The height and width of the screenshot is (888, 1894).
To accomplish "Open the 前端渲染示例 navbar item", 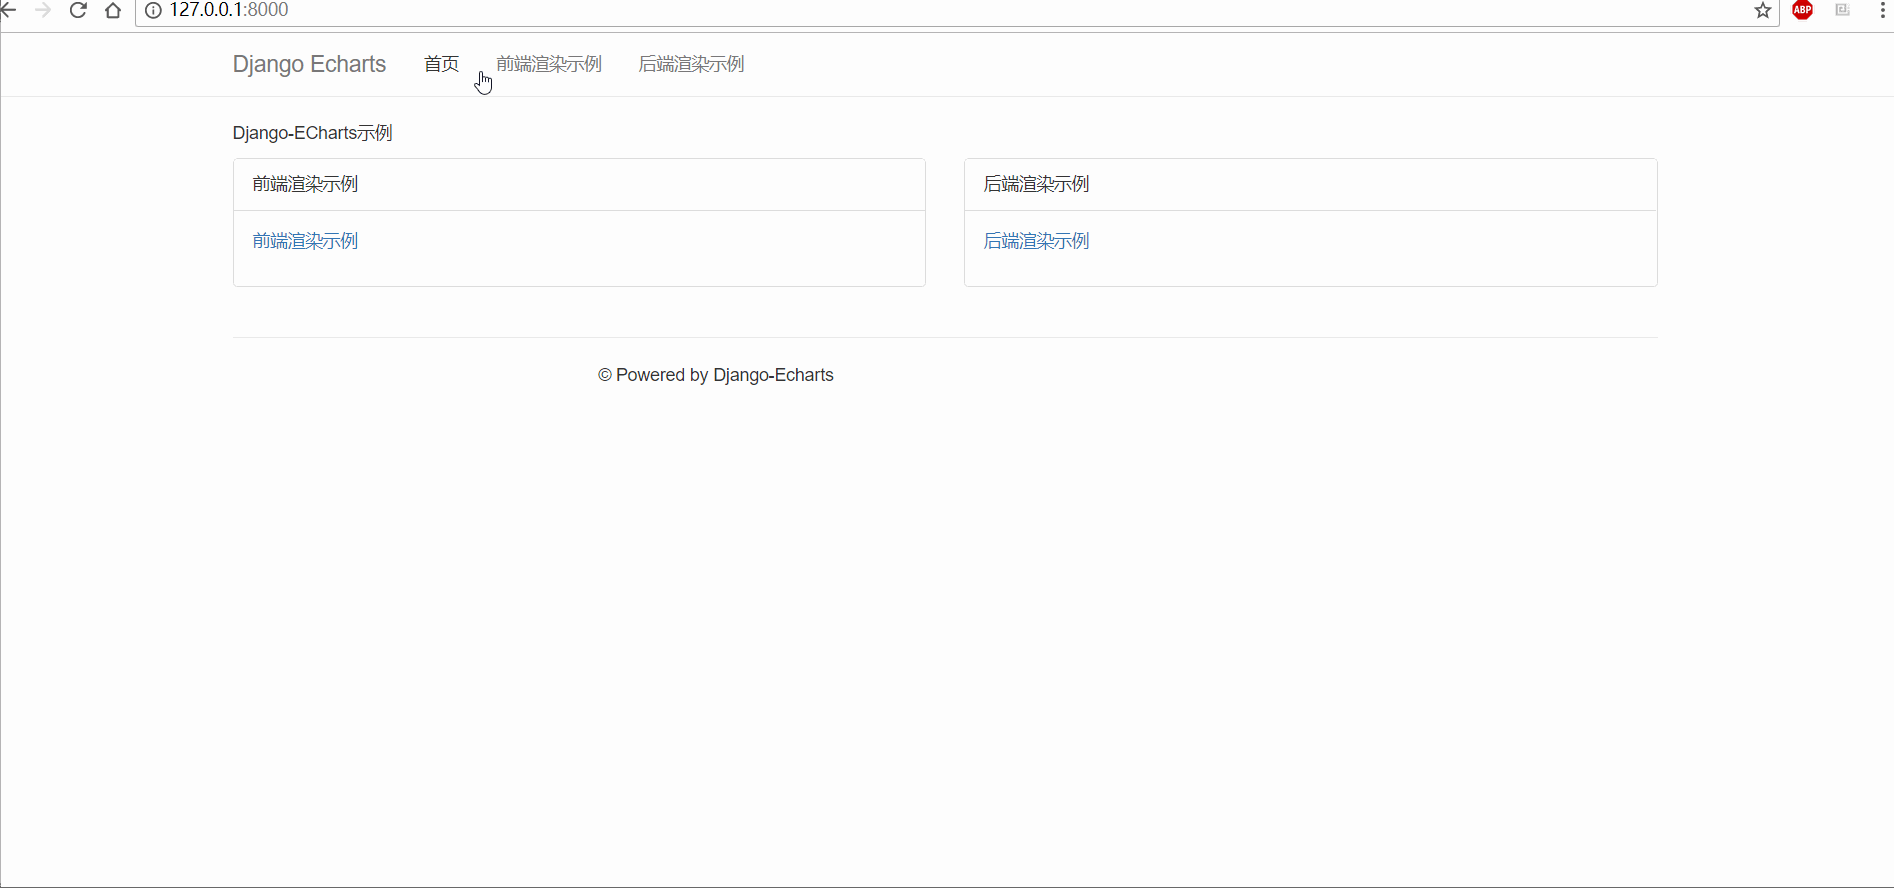I will pos(549,64).
